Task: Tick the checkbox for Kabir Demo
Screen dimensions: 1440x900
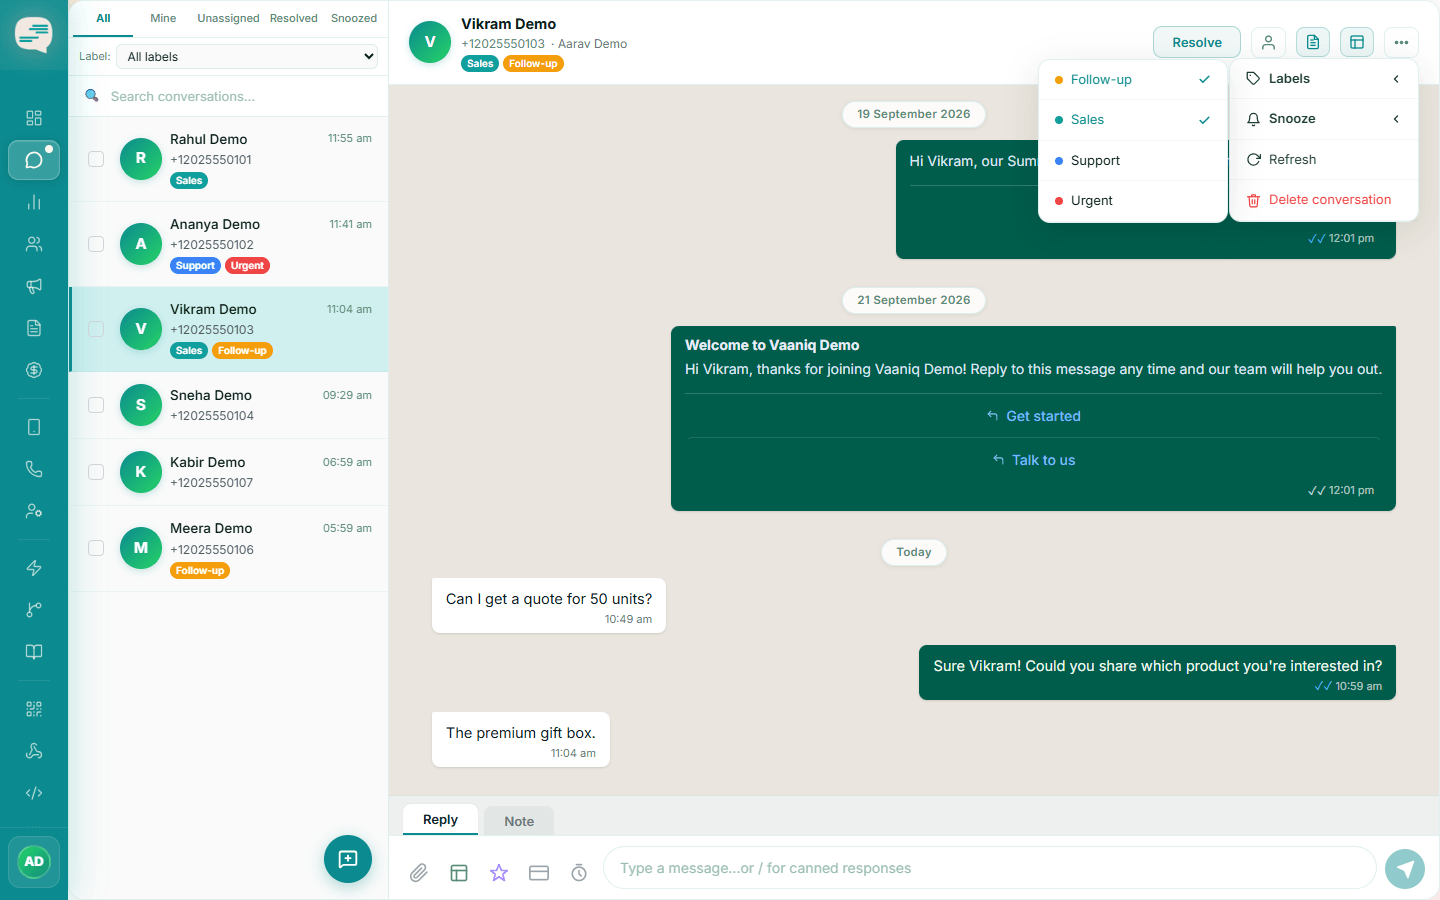Action: 96,472
